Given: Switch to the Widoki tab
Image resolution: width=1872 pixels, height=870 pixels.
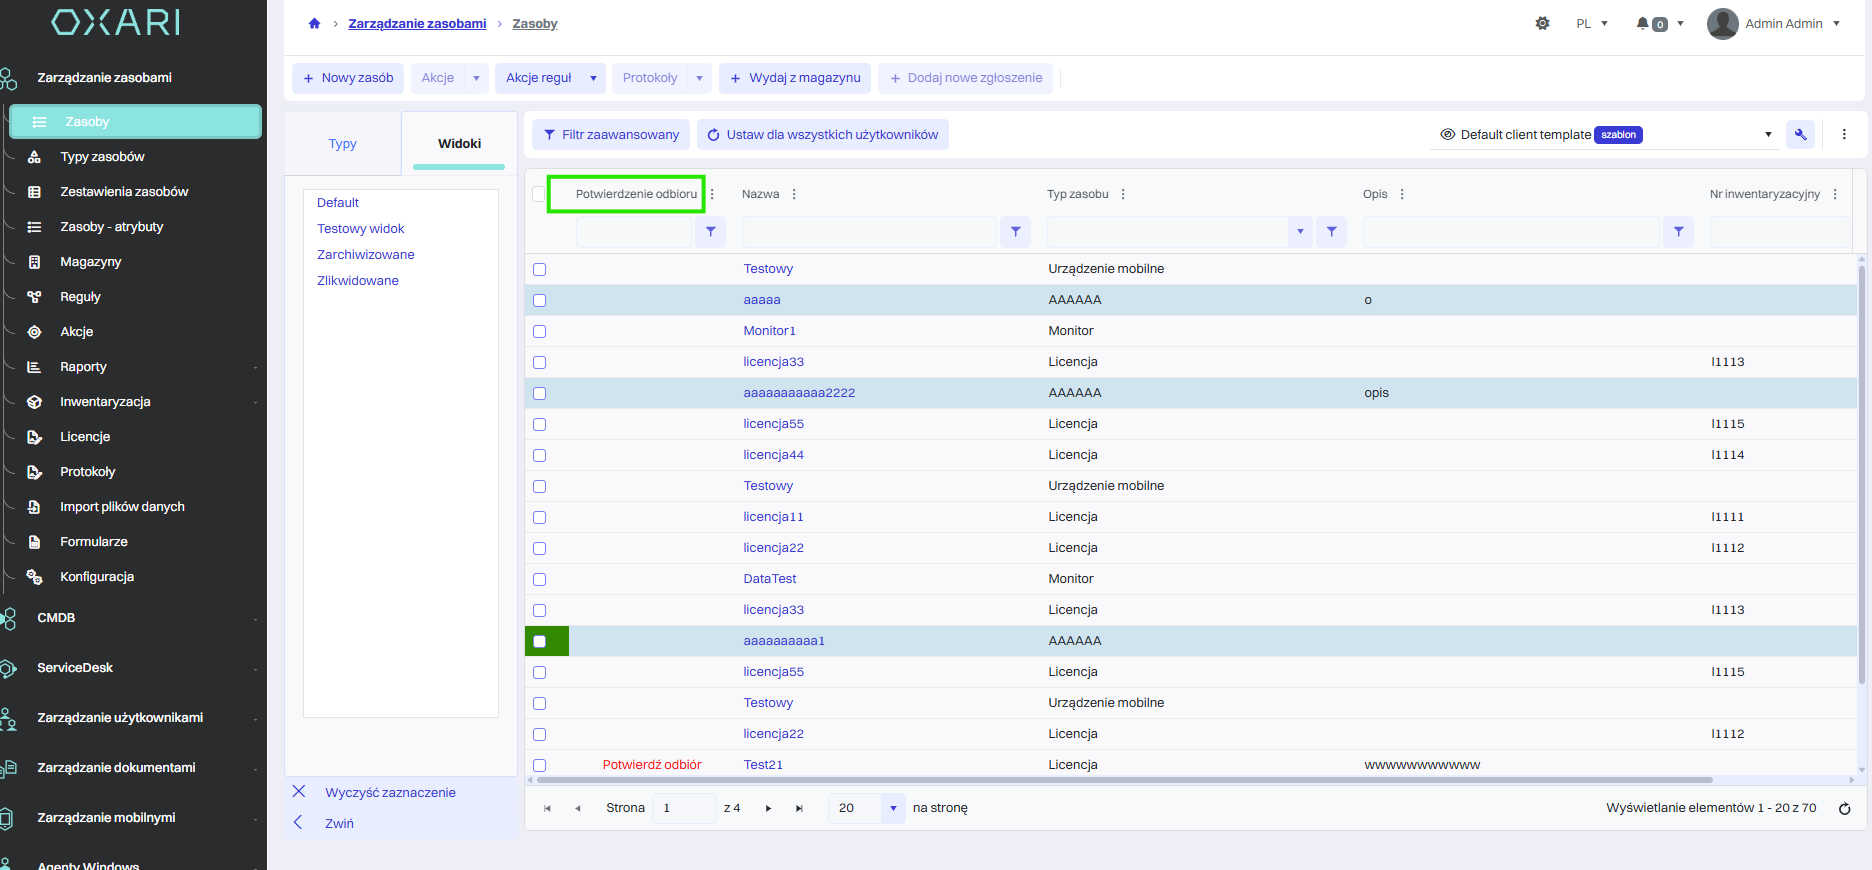Looking at the screenshot, I should [459, 143].
